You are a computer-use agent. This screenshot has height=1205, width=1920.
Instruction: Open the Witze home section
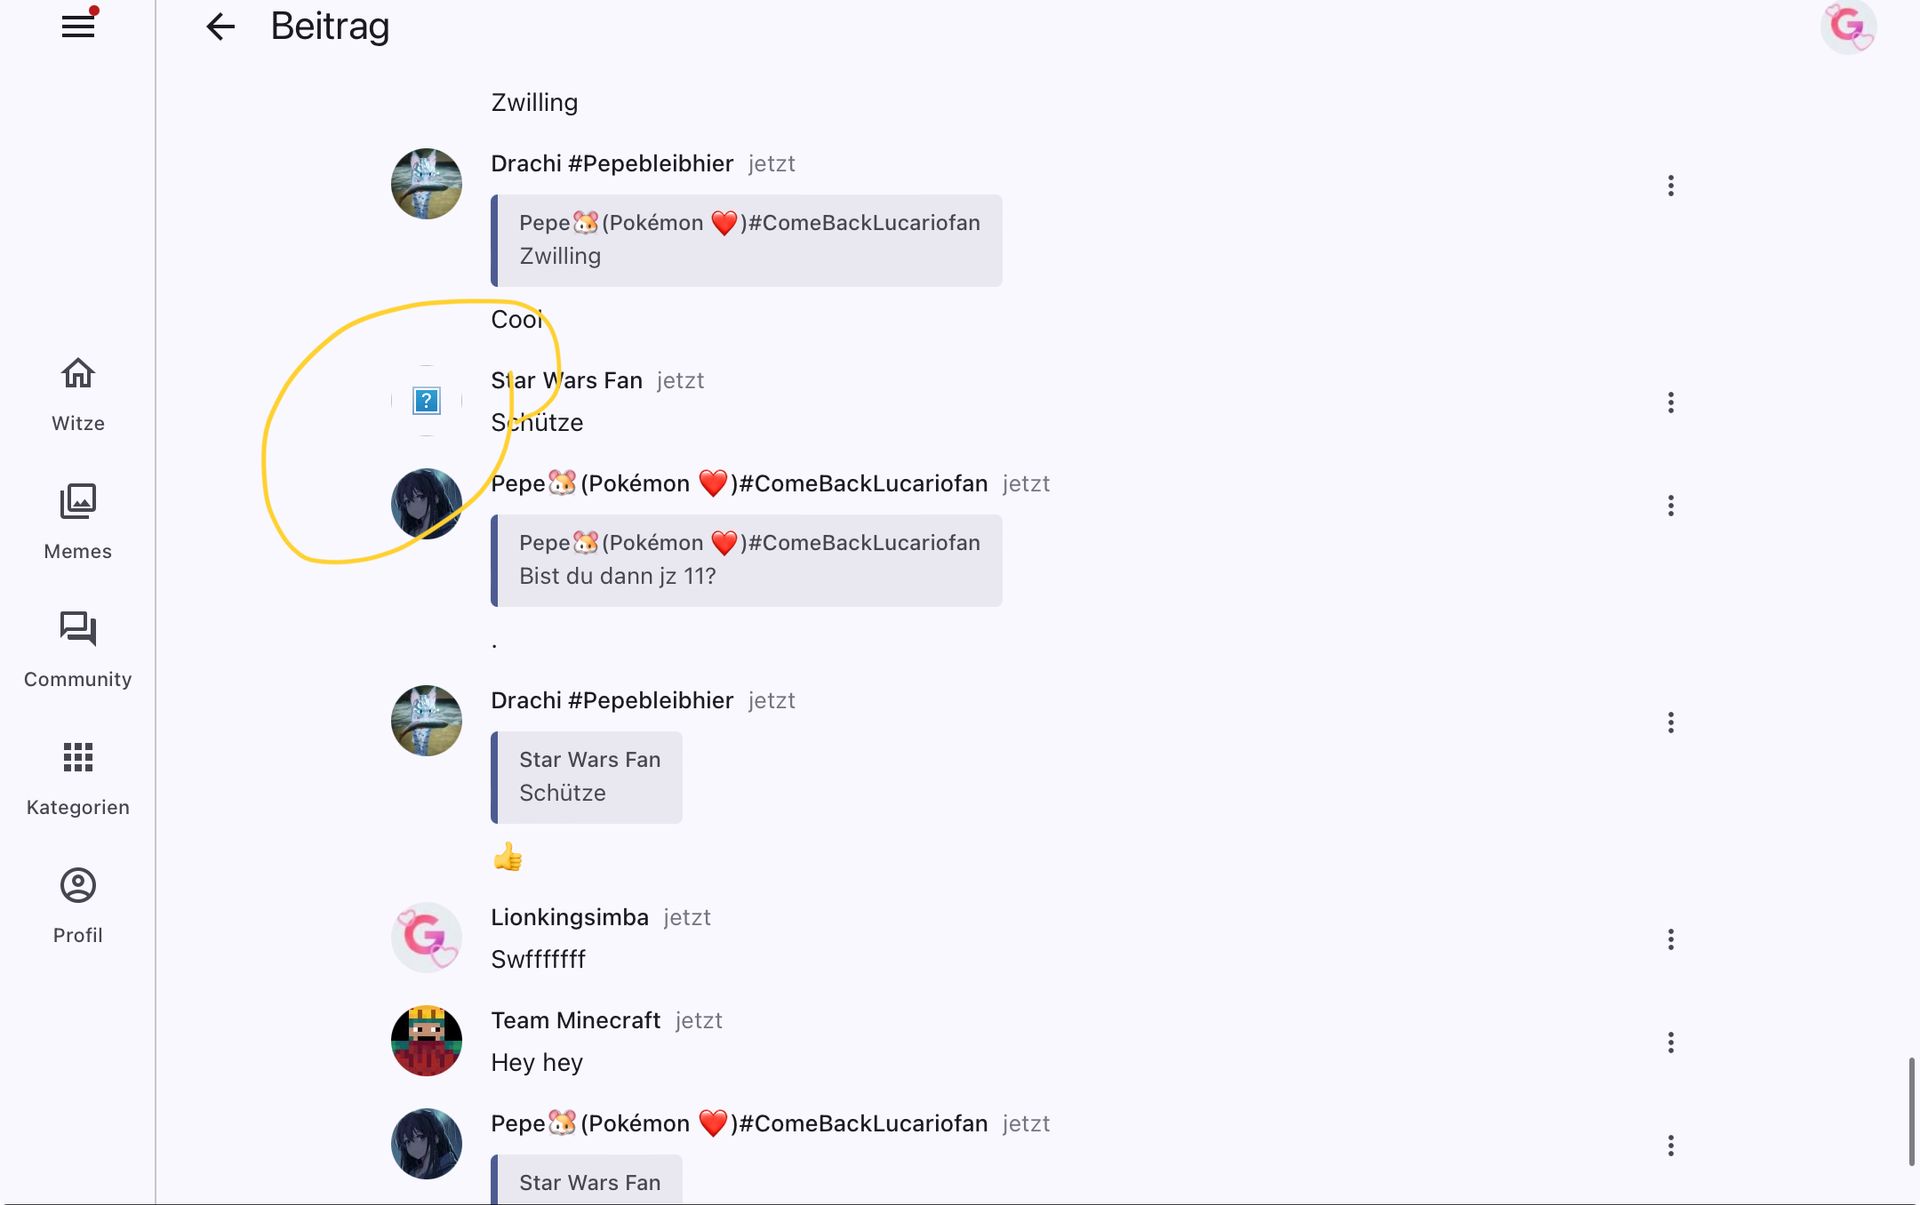(x=78, y=395)
